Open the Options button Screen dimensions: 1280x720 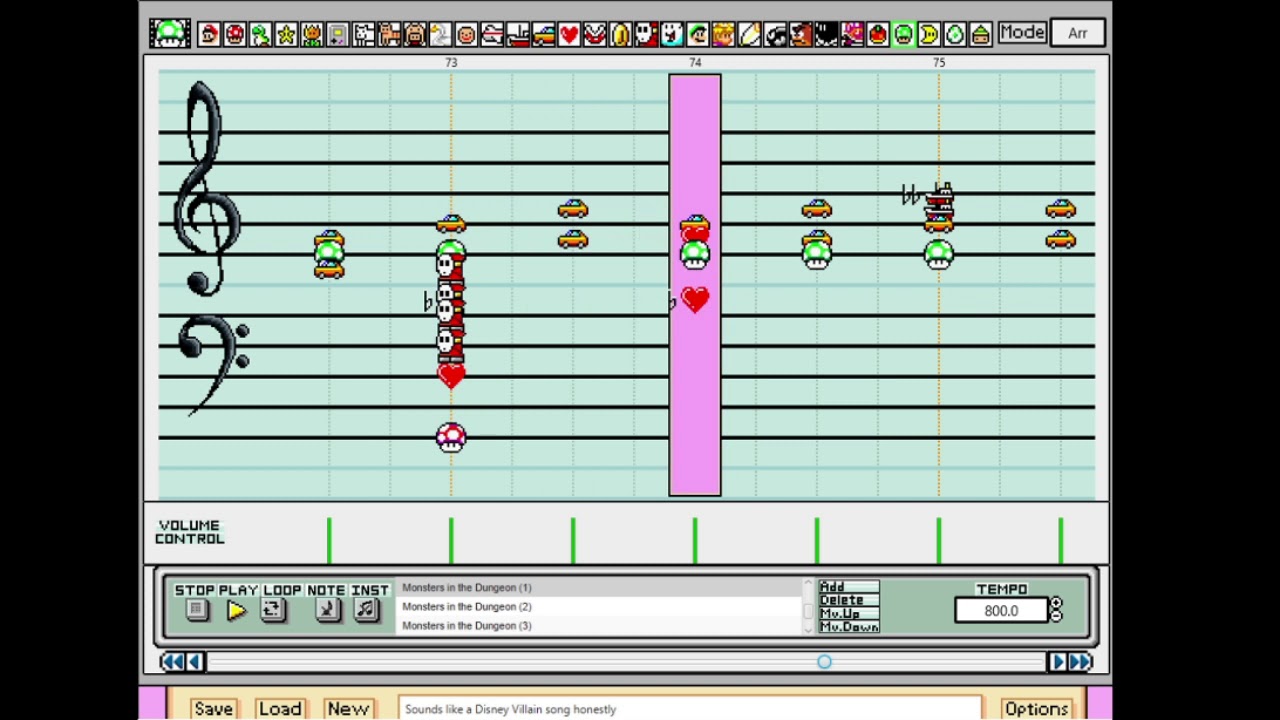[x=1037, y=708]
